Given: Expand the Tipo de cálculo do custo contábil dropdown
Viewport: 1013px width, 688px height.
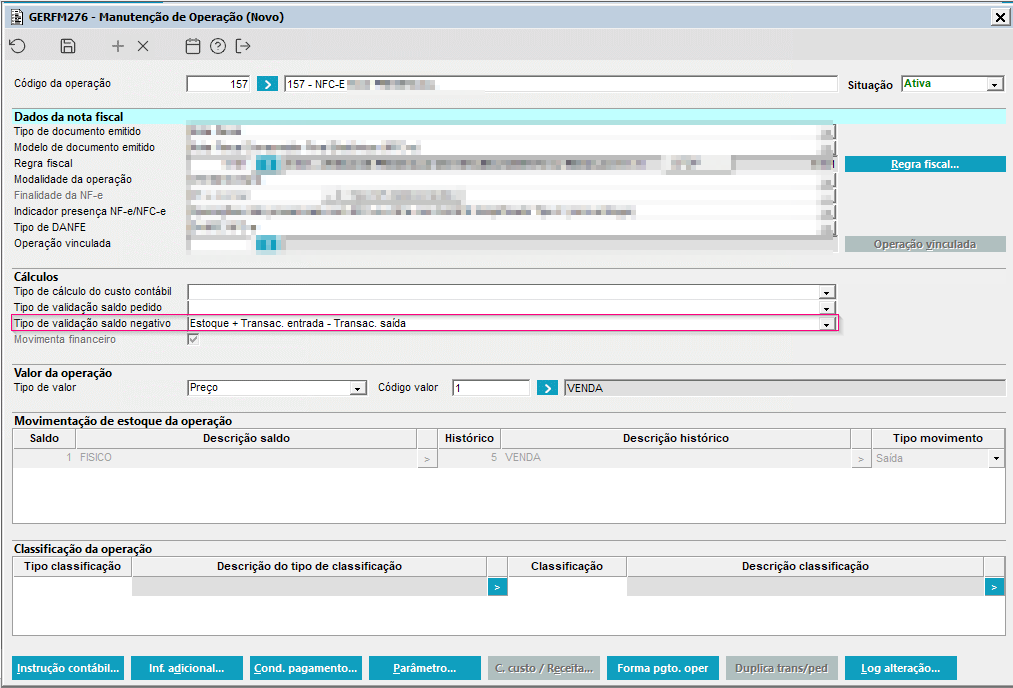Looking at the screenshot, I should click(826, 292).
